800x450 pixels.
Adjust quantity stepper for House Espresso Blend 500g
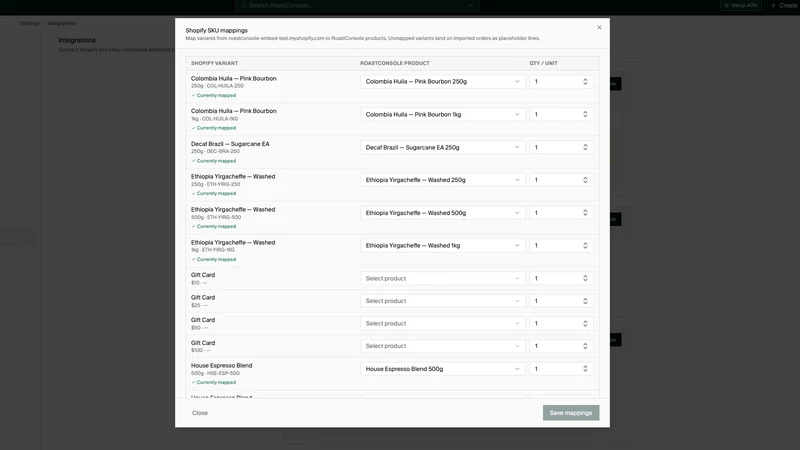tap(585, 369)
